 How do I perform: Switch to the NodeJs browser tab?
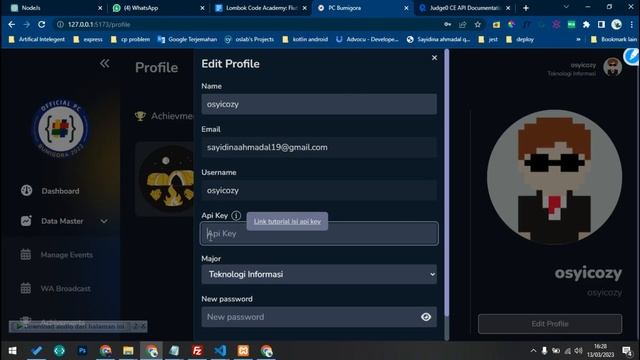click(x=56, y=8)
